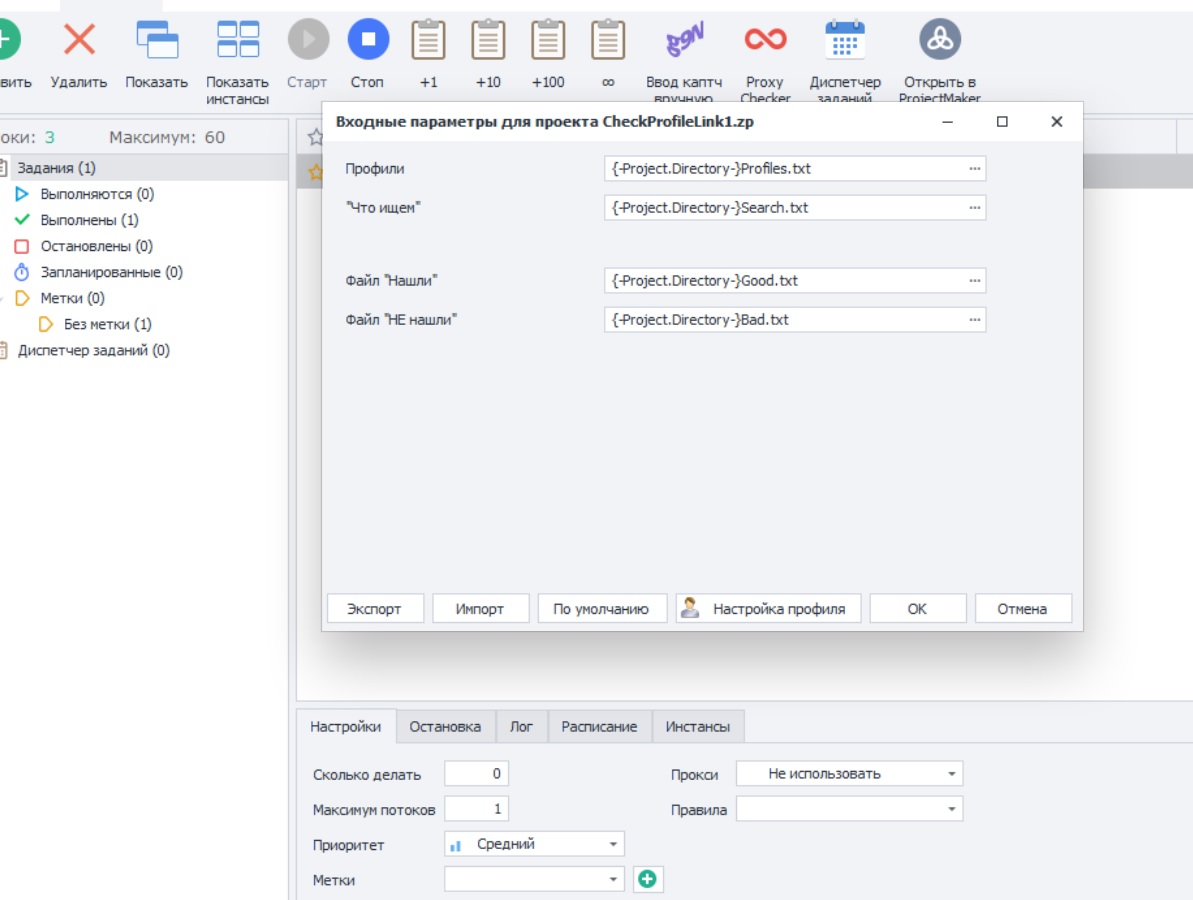Select Выполнены (1) in task tree
1193x900 pixels.
click(x=89, y=220)
